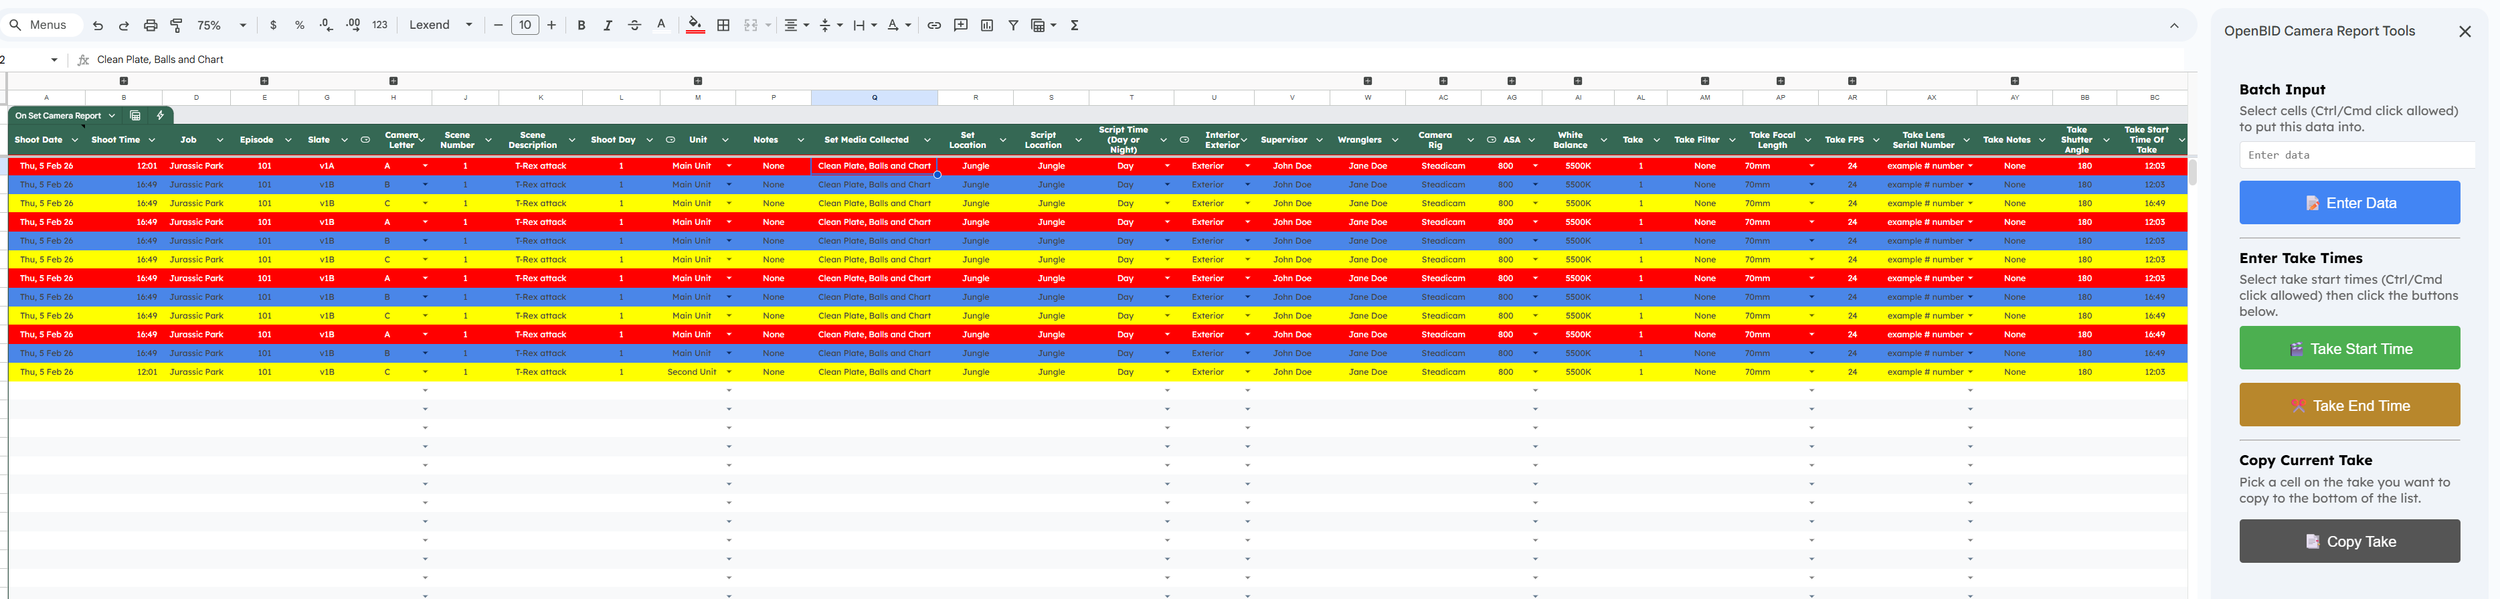Viewport: 2500px width, 599px height.
Task: Expand the hidden column group above column AY
Action: click(x=2015, y=81)
